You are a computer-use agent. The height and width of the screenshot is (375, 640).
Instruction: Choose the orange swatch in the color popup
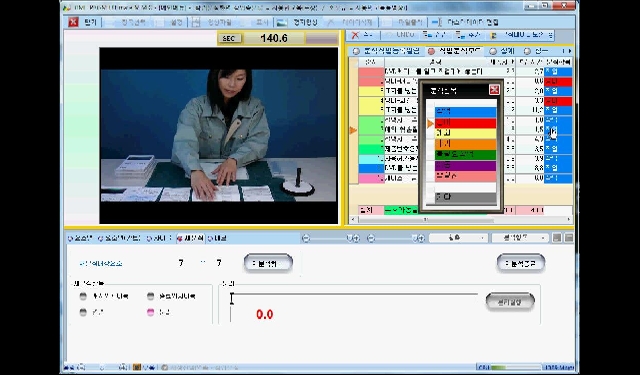point(465,144)
